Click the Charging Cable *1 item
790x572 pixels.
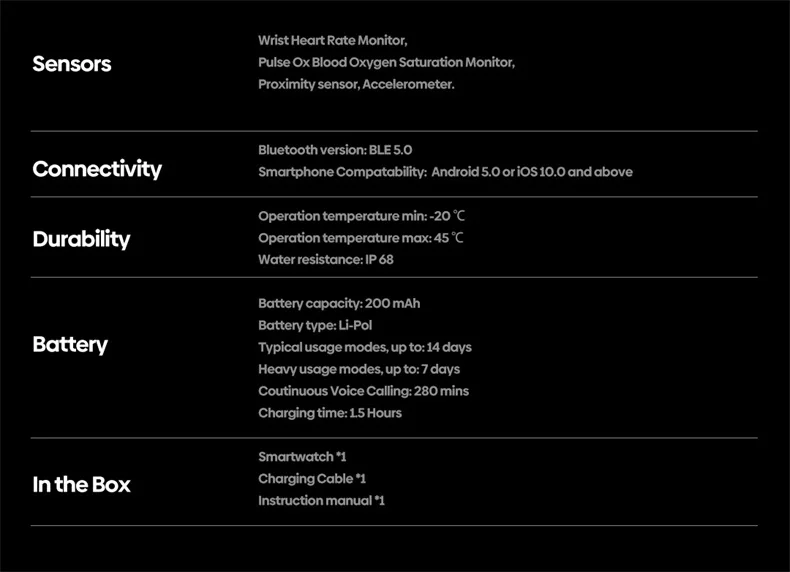coord(312,479)
